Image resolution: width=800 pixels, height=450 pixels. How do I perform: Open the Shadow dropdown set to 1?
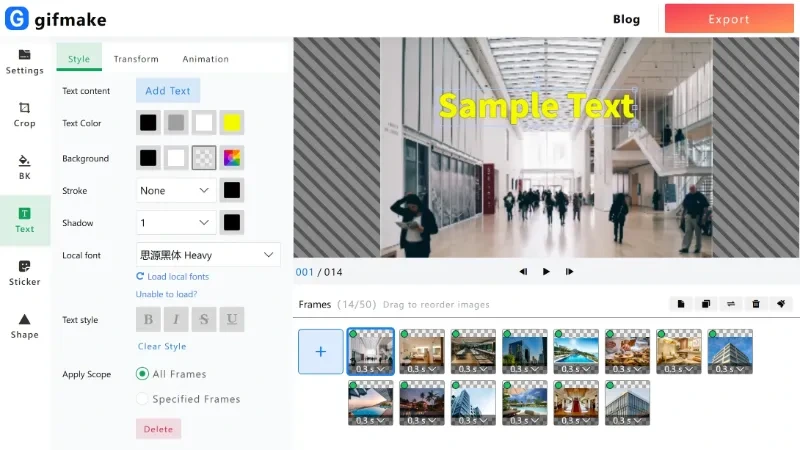(x=176, y=222)
